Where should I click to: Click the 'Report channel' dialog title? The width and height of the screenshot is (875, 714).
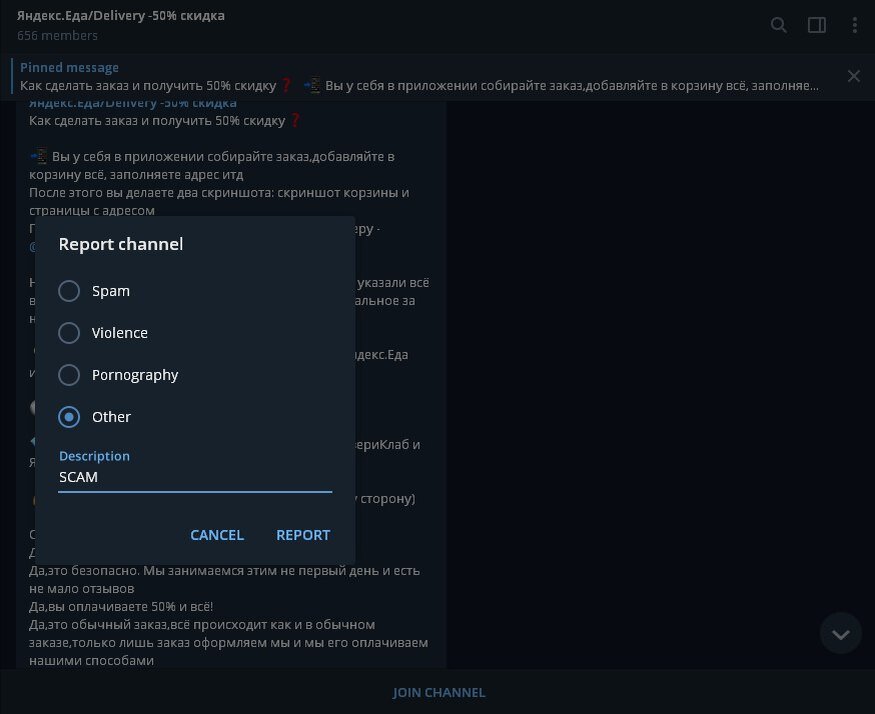pyautogui.click(x=121, y=244)
